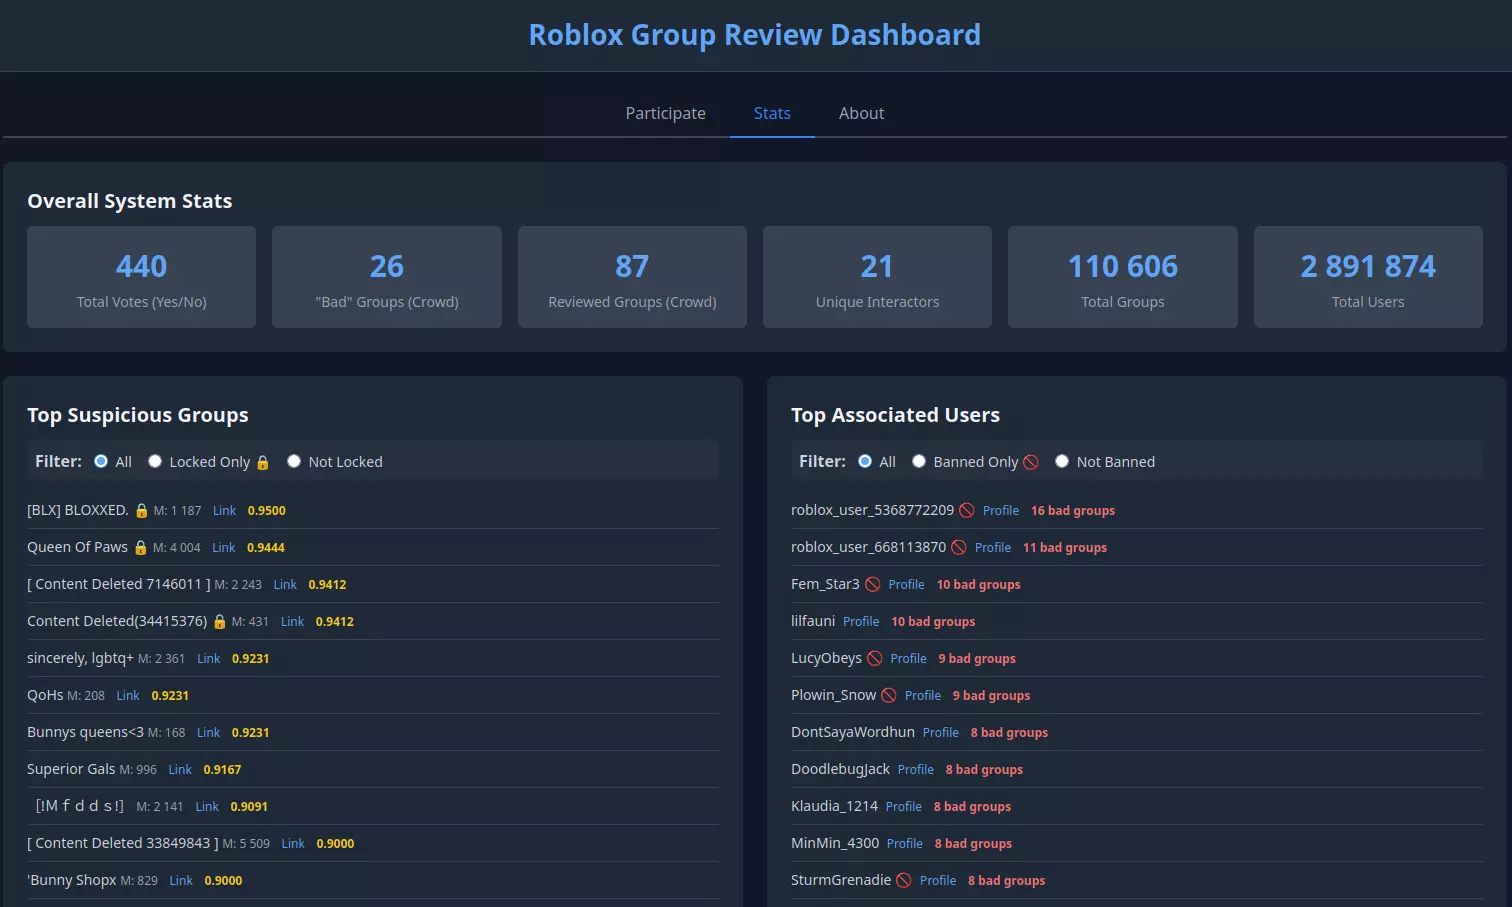Open the Link for 'Bunny Shopx

pos(181,881)
